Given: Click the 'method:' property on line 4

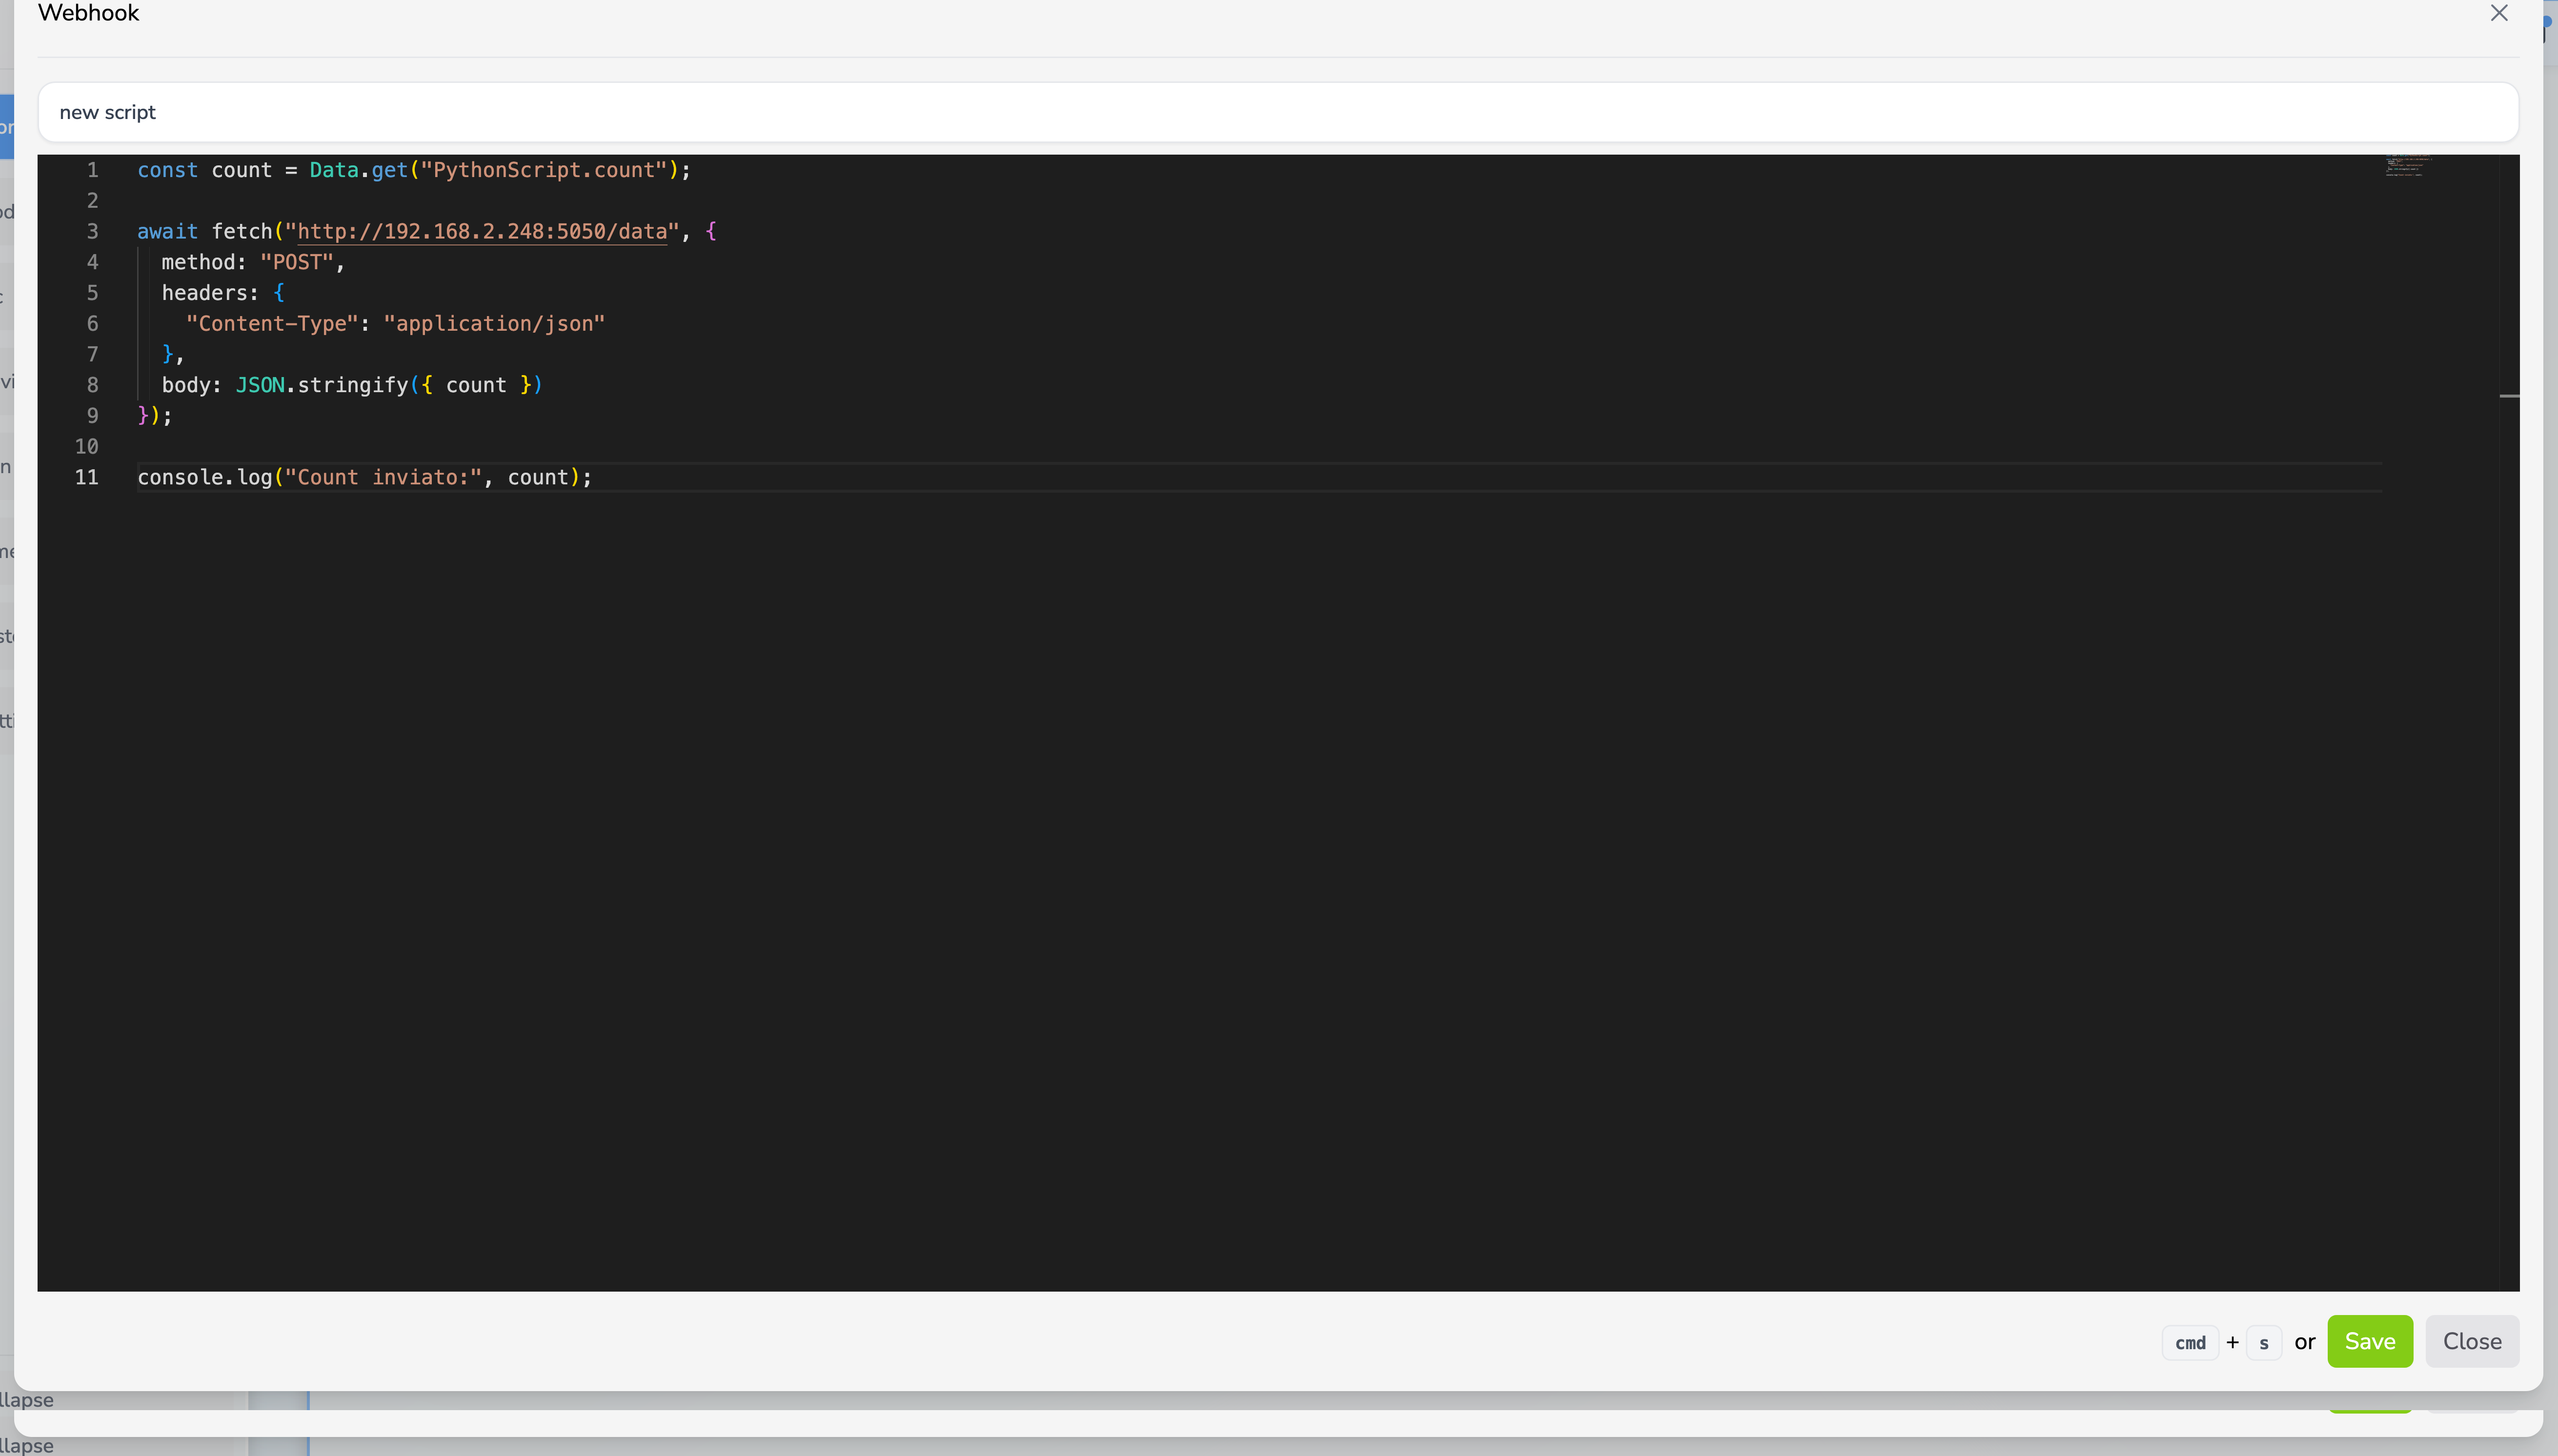Looking at the screenshot, I should click(x=204, y=262).
